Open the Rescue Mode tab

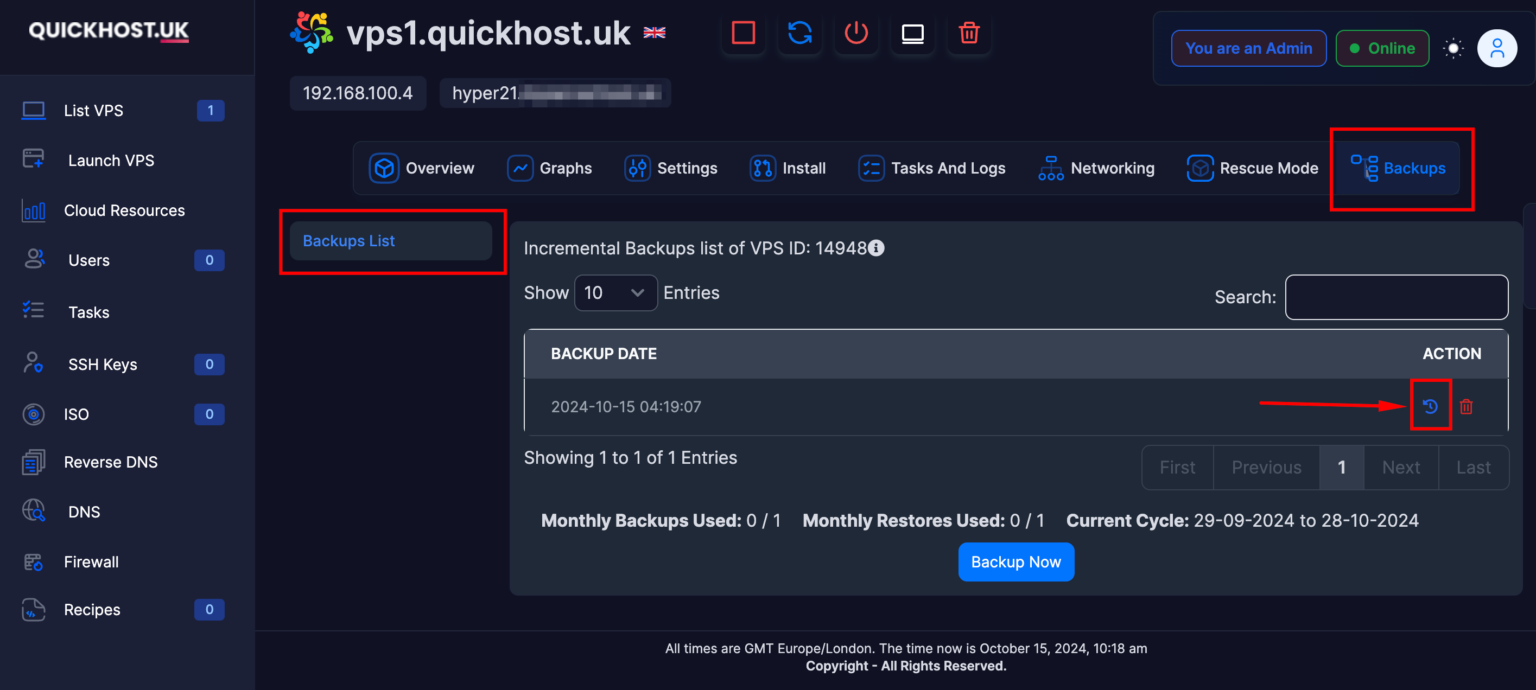tap(1253, 168)
